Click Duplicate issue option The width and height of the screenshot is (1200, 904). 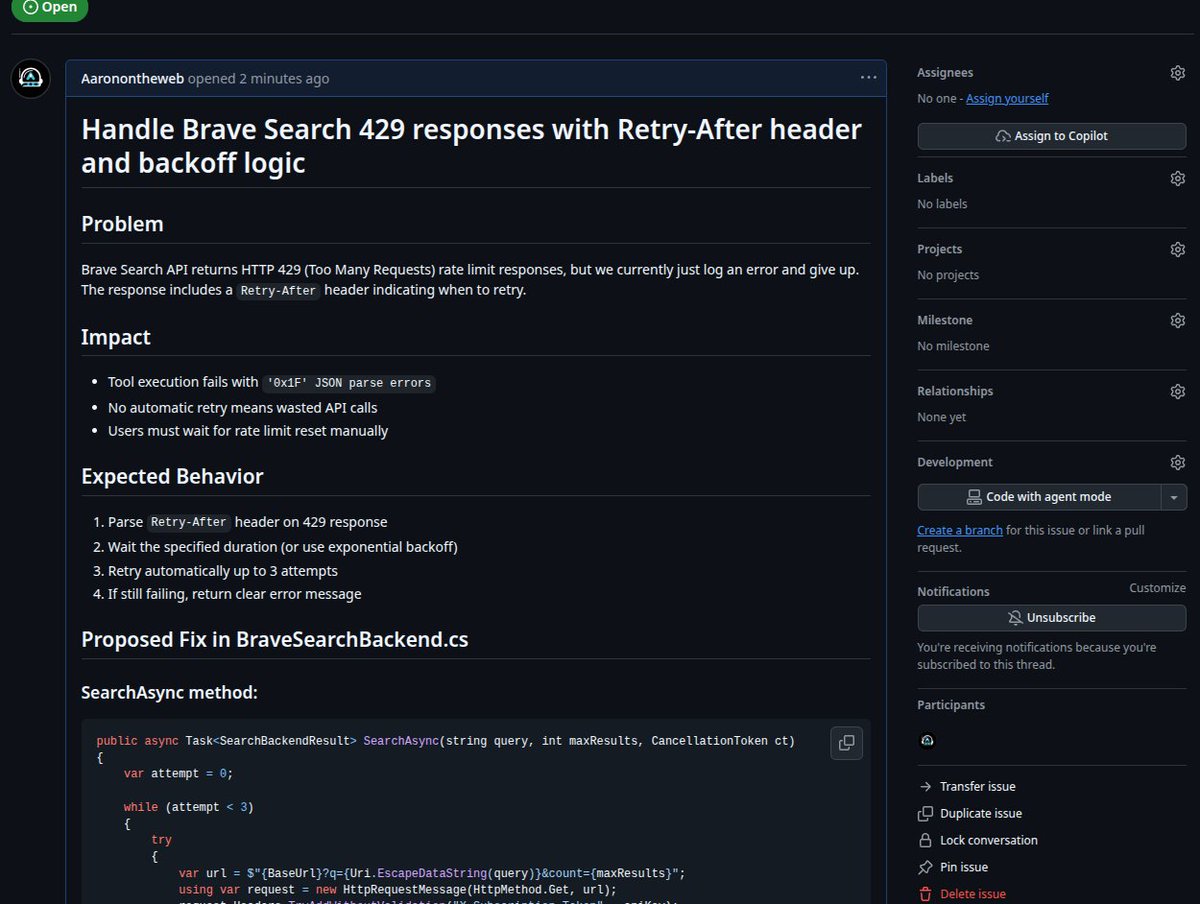(970, 814)
